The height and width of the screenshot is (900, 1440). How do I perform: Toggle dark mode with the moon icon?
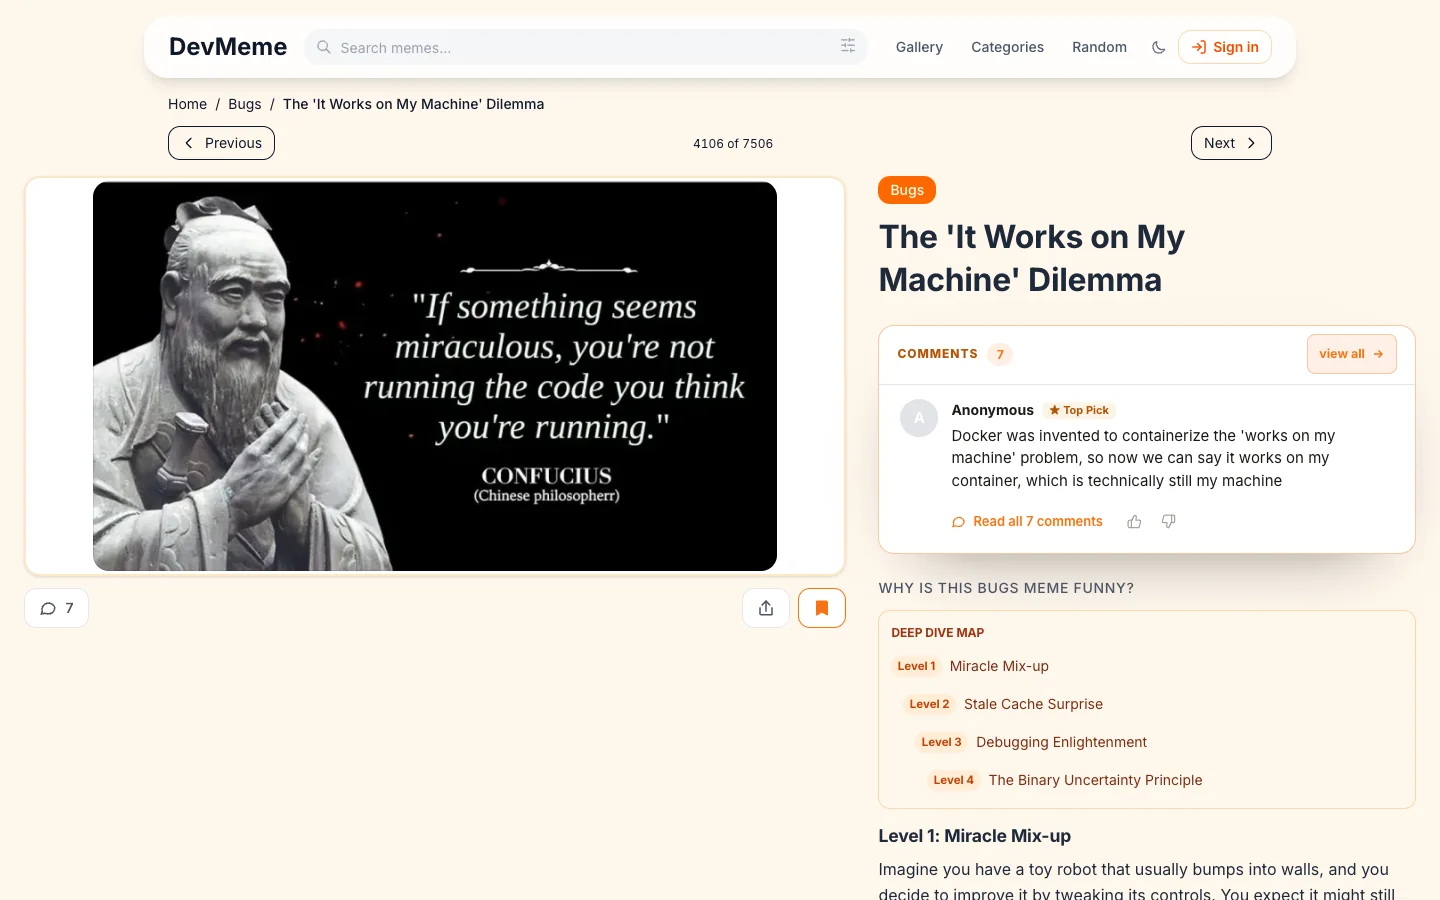point(1158,47)
